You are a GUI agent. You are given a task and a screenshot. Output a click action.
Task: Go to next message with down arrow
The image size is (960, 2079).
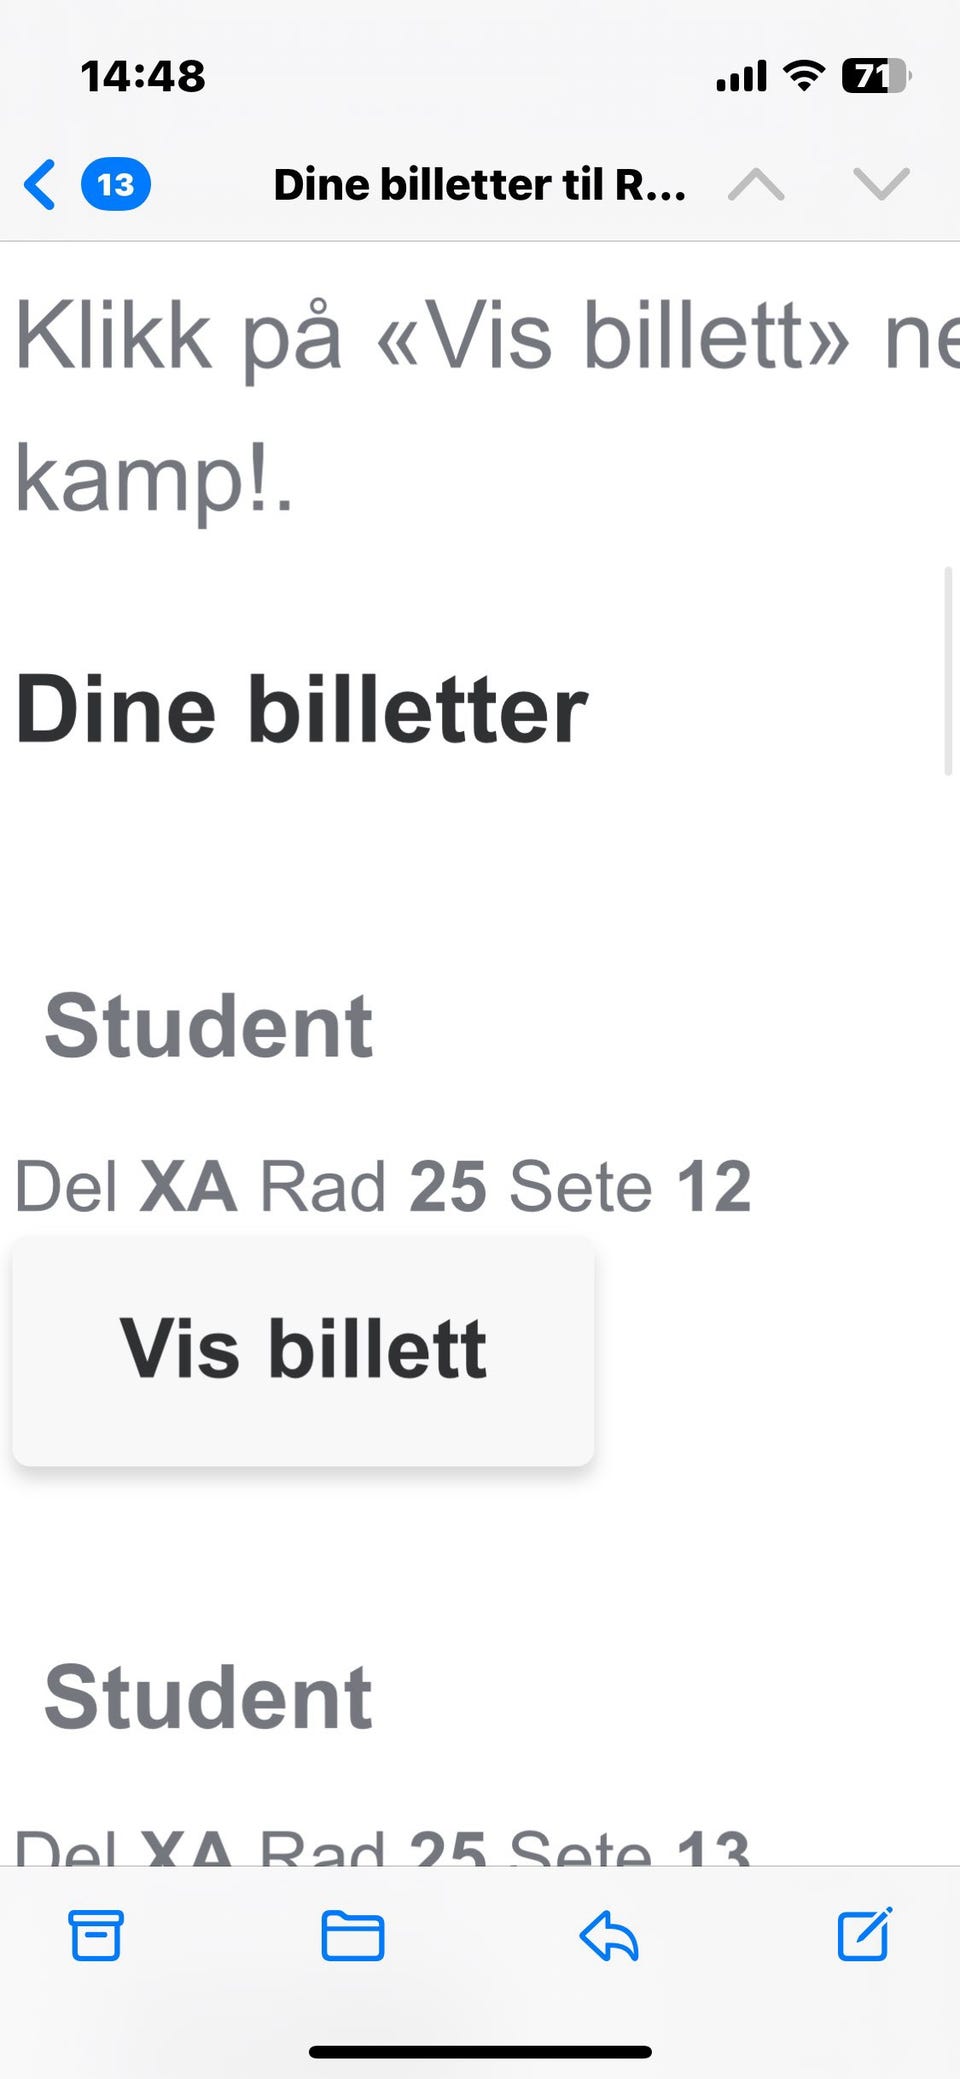881,185
